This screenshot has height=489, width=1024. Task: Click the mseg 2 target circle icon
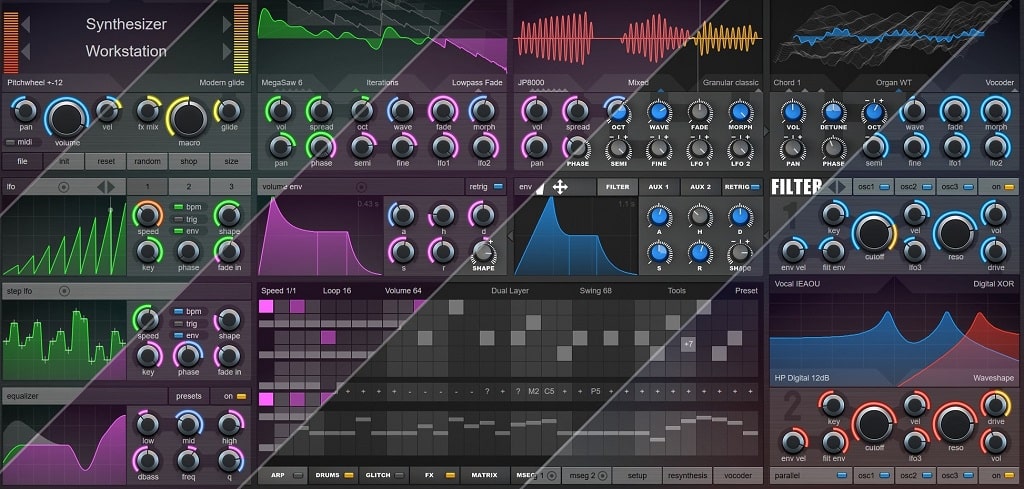[x=602, y=475]
